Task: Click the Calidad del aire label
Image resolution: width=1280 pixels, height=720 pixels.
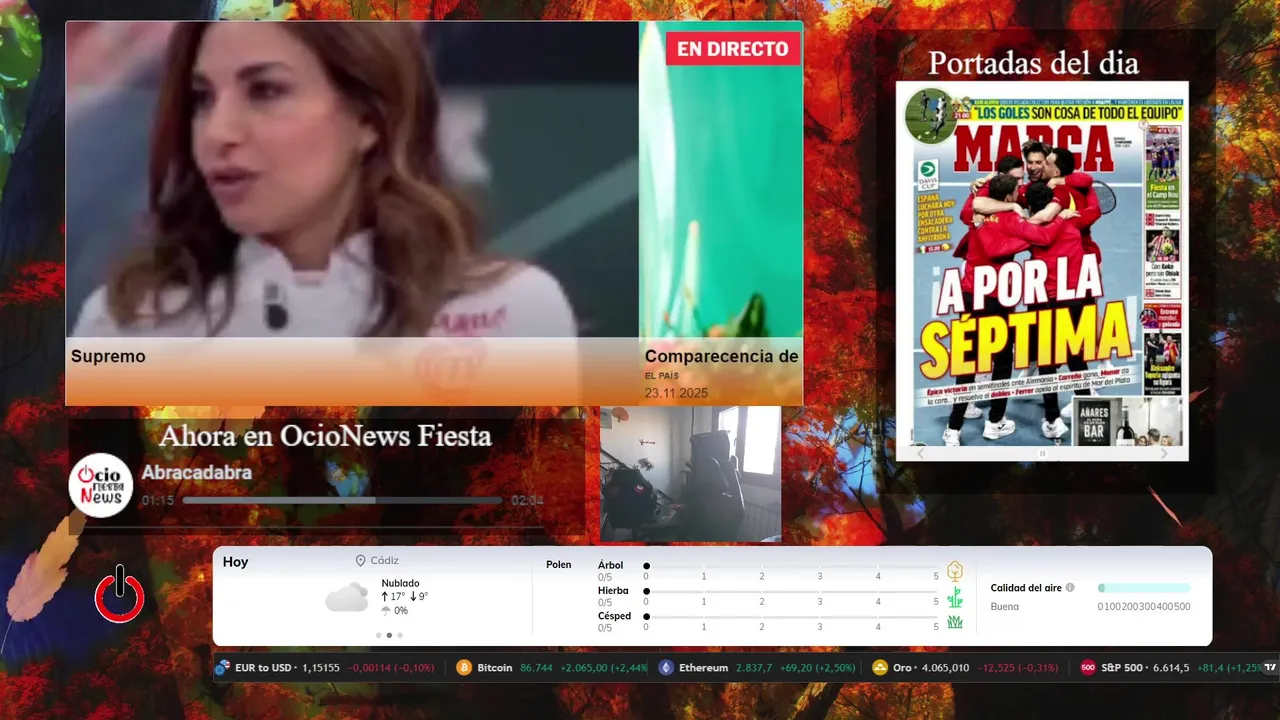Action: coord(1026,588)
